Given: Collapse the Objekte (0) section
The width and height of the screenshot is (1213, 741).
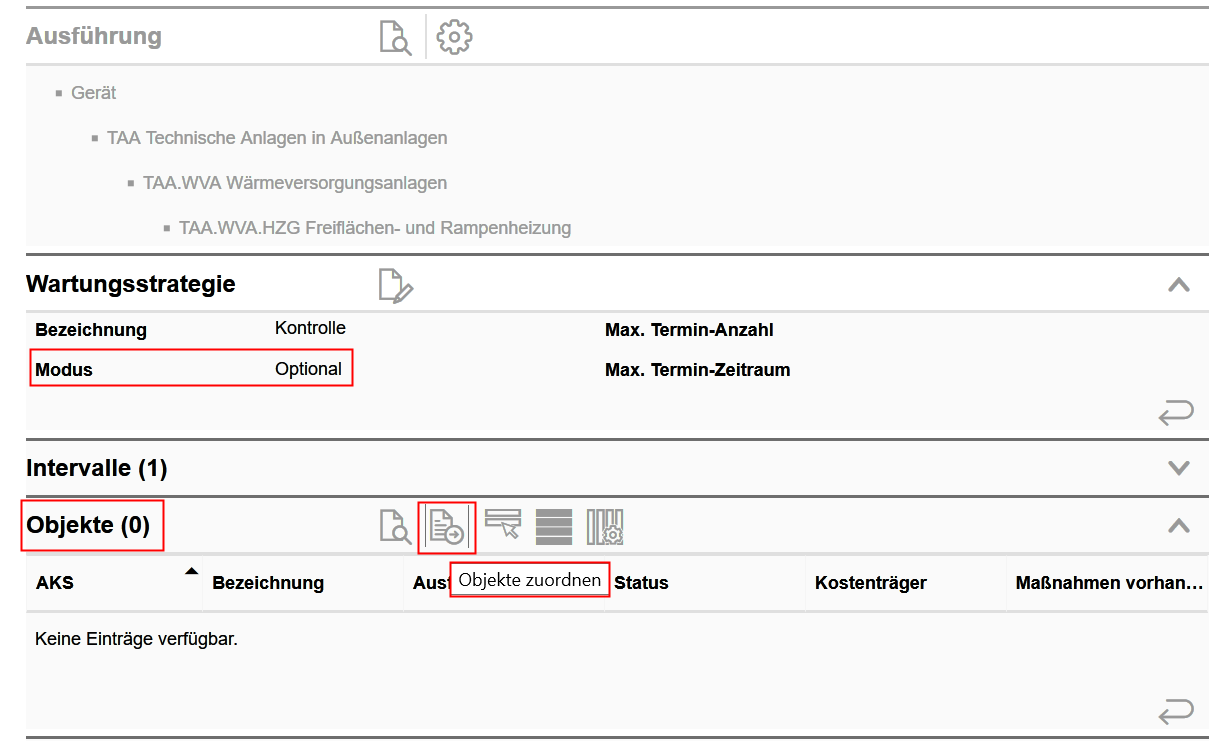Looking at the screenshot, I should [x=1179, y=525].
